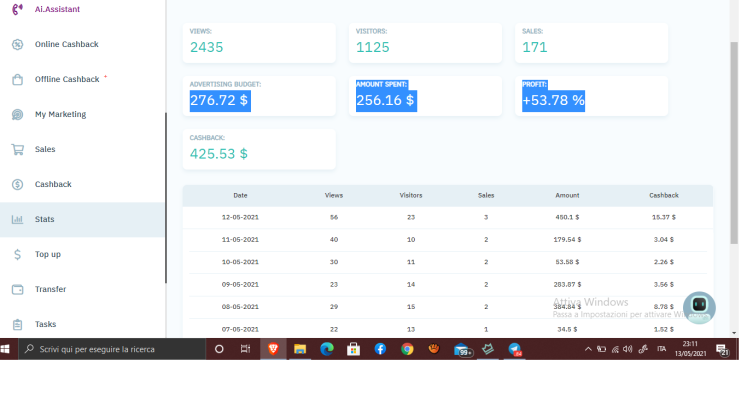Click the Windows search box
Viewport: 747px width, 420px height.
point(112,349)
